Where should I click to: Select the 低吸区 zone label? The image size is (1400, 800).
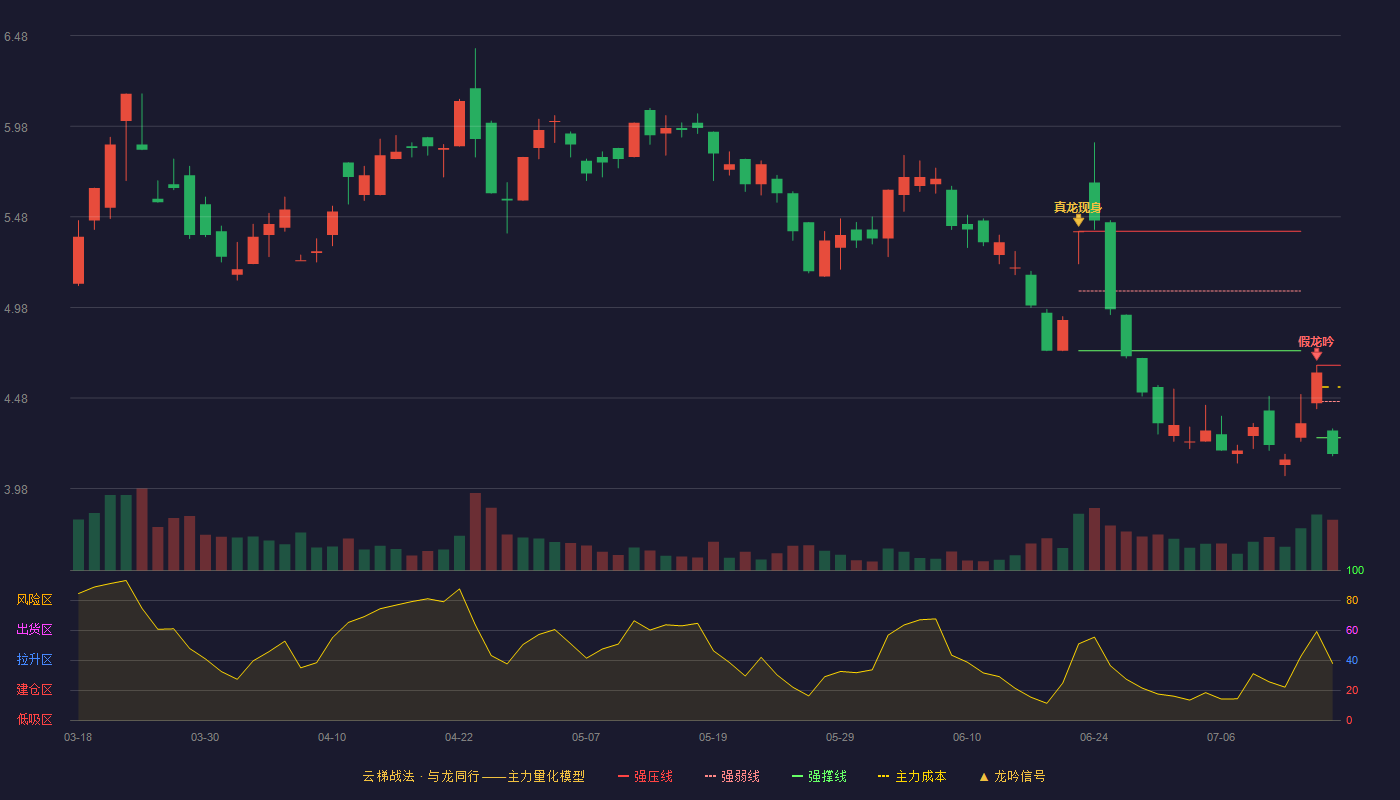pos(34,719)
